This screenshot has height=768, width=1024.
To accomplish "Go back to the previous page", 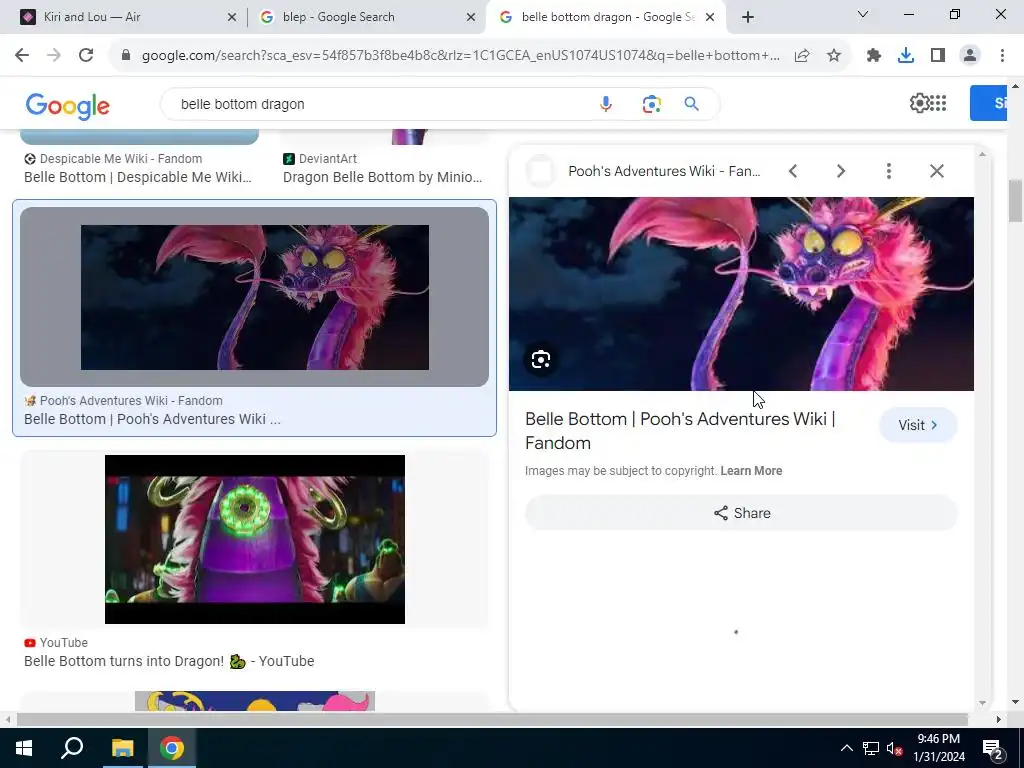I will tap(22, 56).
